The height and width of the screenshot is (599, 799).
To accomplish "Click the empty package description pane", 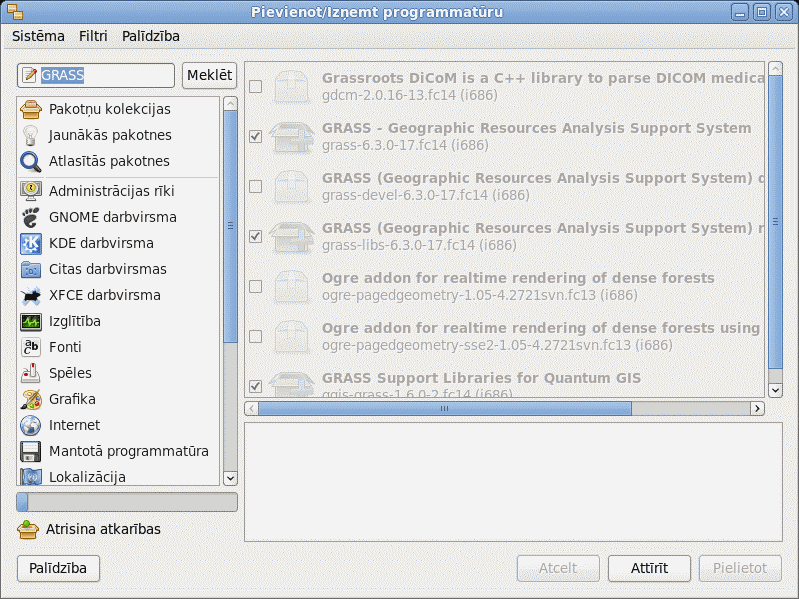I will 513,482.
